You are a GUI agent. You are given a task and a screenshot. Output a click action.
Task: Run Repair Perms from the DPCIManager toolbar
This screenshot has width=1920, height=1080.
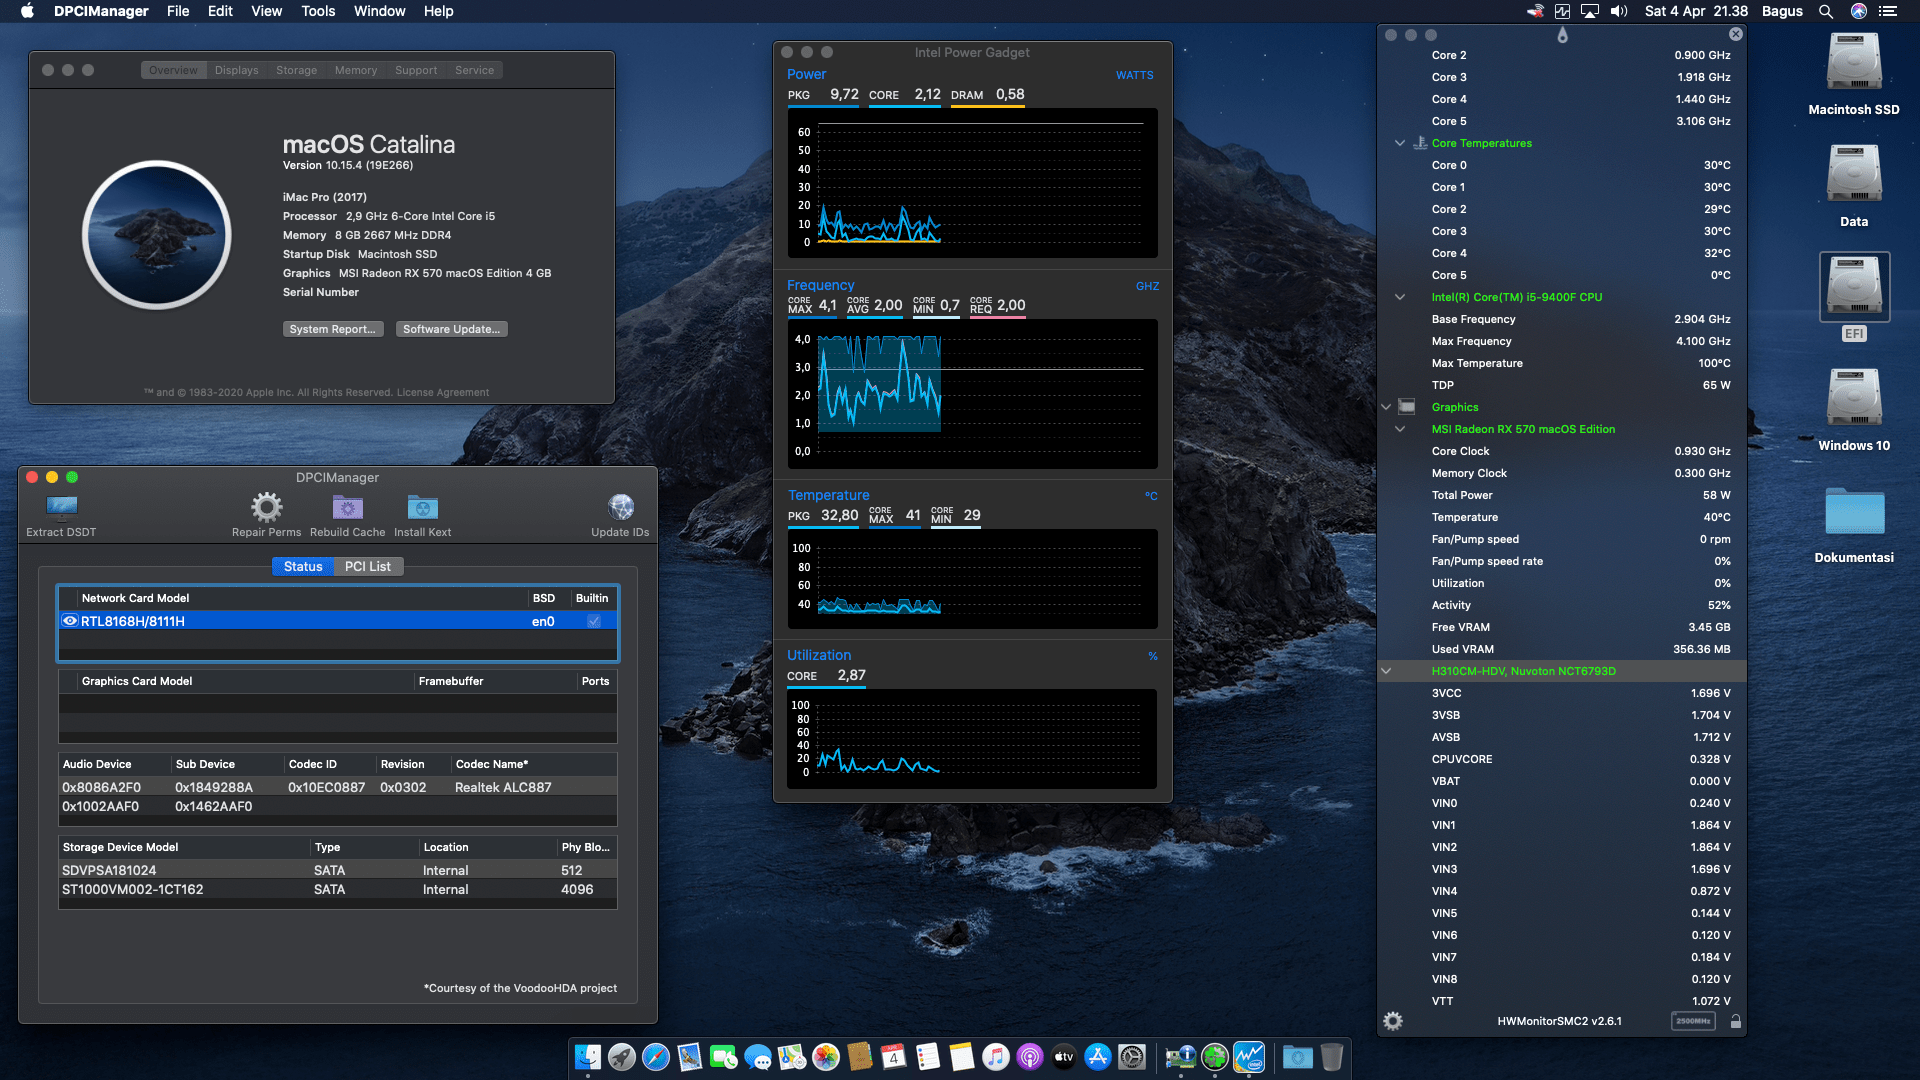pos(265,508)
